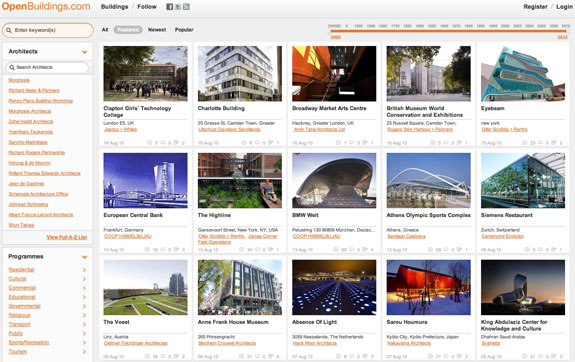Click the start year label below the timeline
The height and width of the screenshot is (362, 575).
click(x=336, y=37)
